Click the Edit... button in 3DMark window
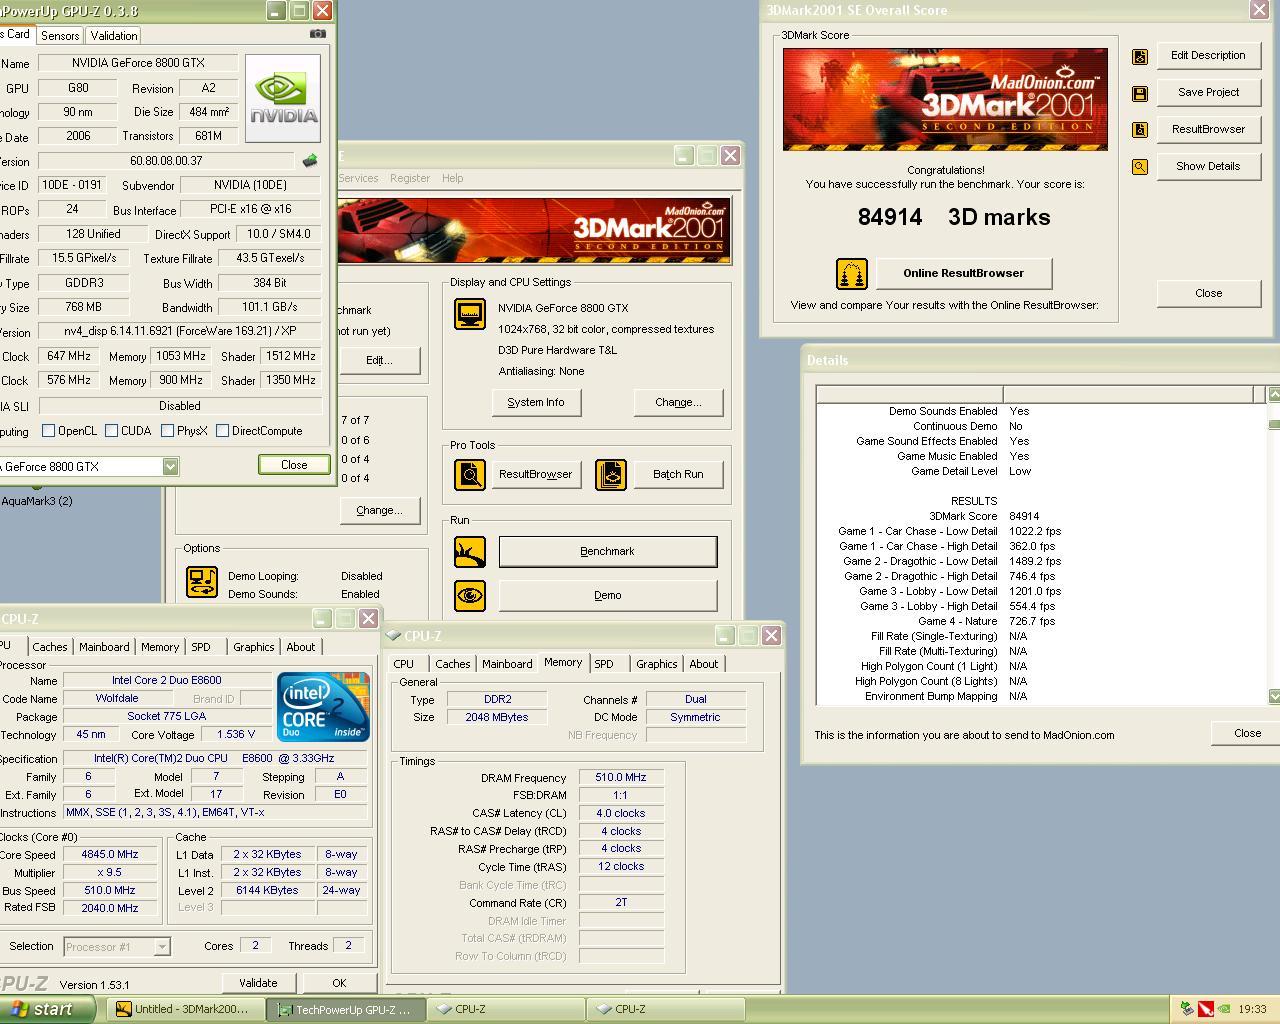 coord(378,360)
